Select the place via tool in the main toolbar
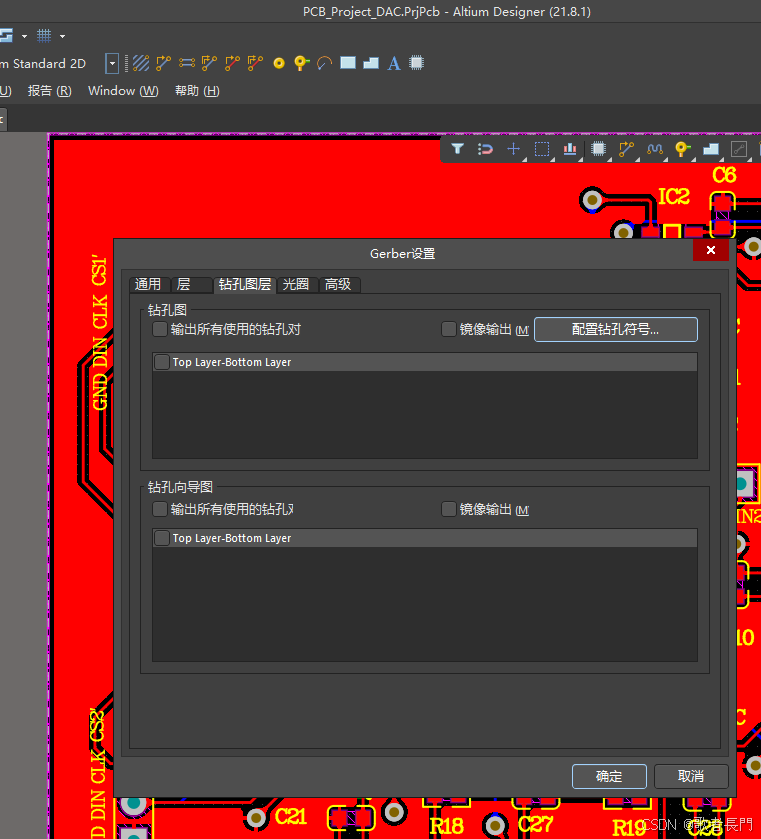This screenshot has height=839, width=761. pos(302,63)
